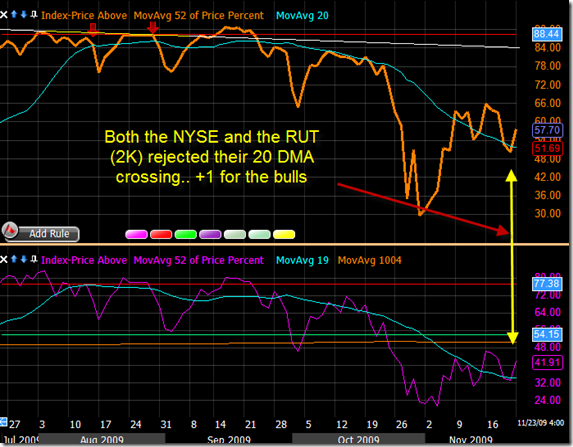Image resolution: width=573 pixels, height=447 pixels.
Task: Close the bottom indicator pane with X
Action: click(4, 260)
